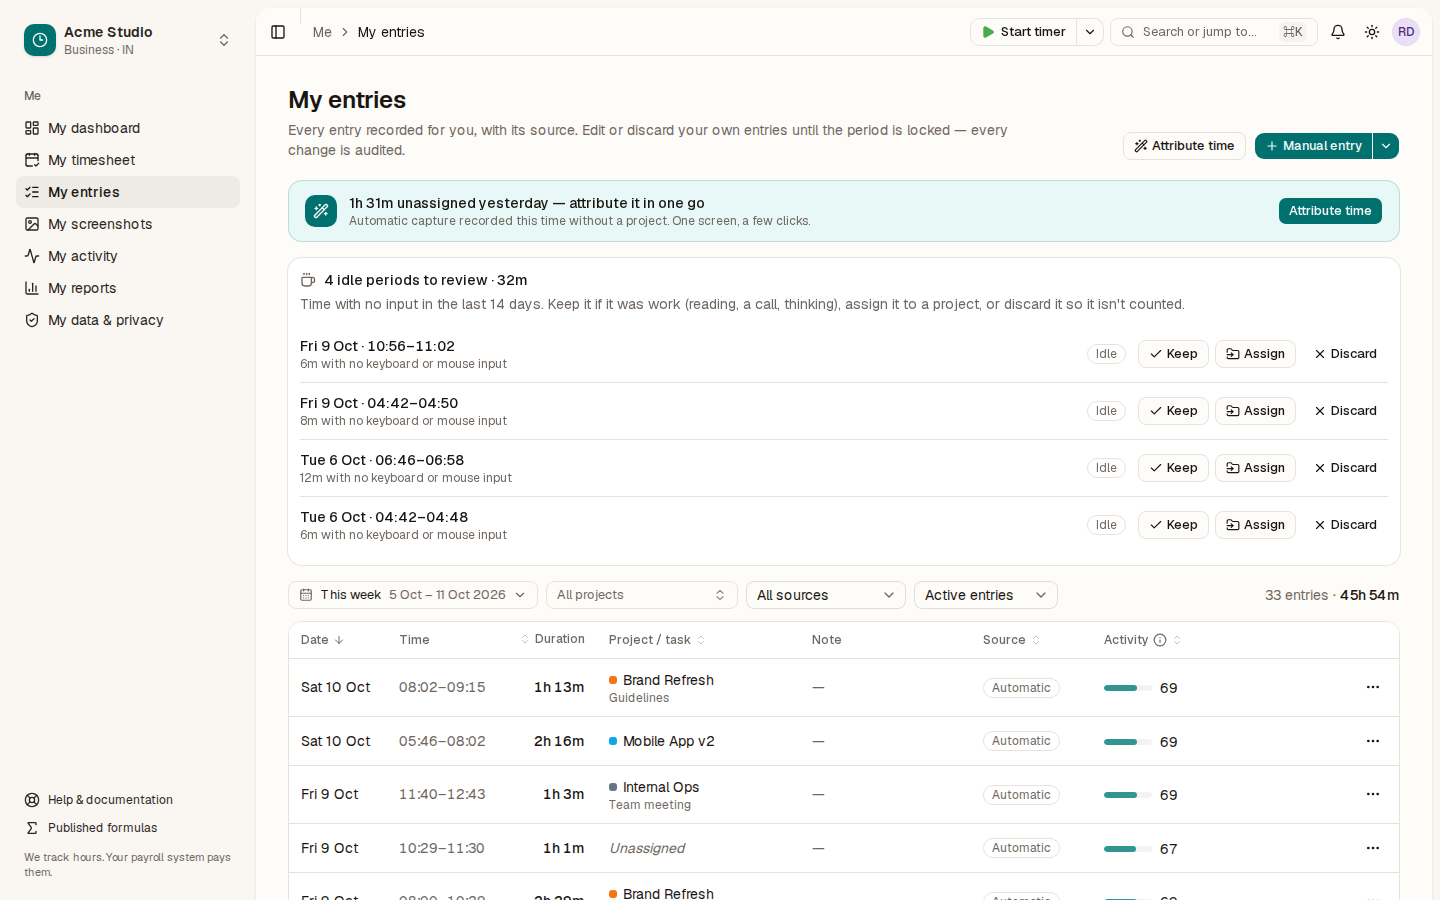Screen dimensions: 1440x900
Task: Open the notifications bell
Action: [1338, 32]
